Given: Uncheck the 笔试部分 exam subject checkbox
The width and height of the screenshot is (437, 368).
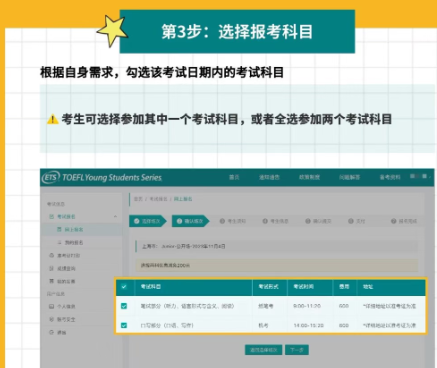Looking at the screenshot, I should tap(124, 306).
